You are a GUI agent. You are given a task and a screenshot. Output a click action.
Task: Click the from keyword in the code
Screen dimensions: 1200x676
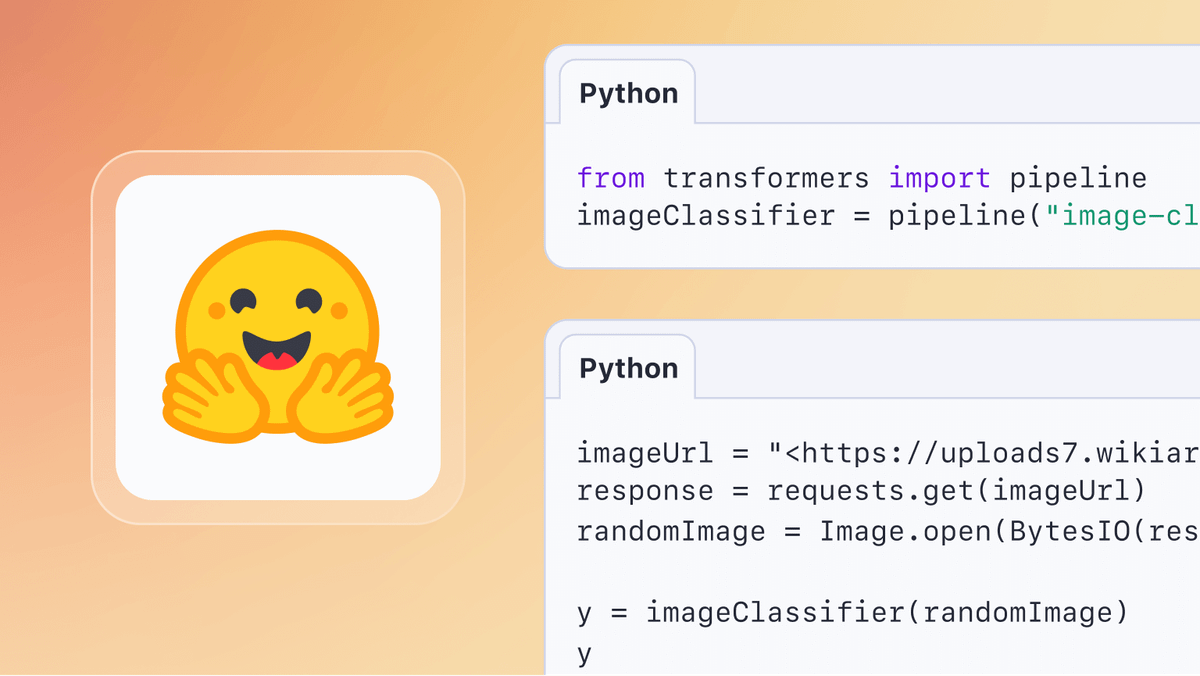(611, 177)
